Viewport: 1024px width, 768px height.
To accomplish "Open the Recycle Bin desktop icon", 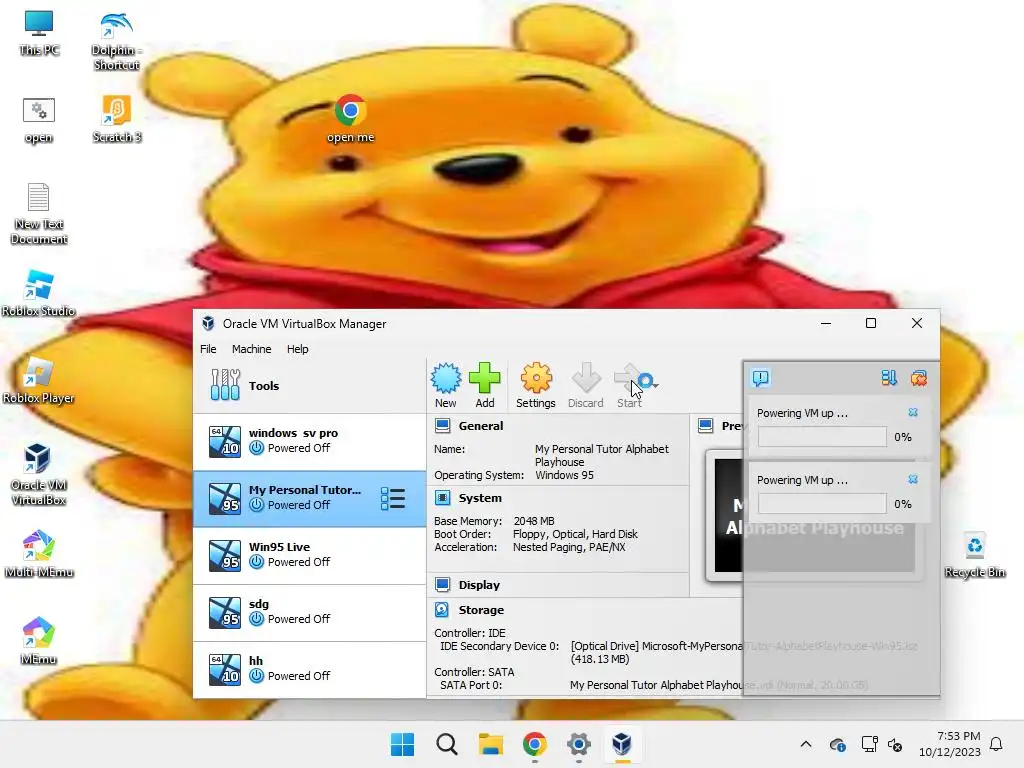I will point(974,554).
